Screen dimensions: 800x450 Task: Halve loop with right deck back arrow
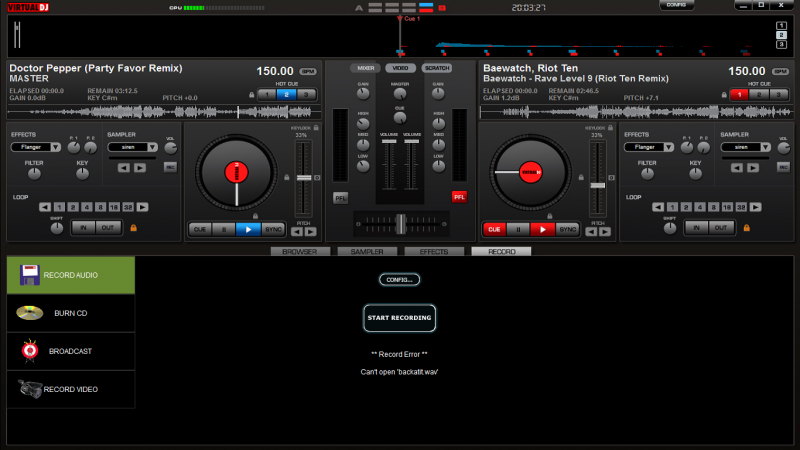point(658,207)
